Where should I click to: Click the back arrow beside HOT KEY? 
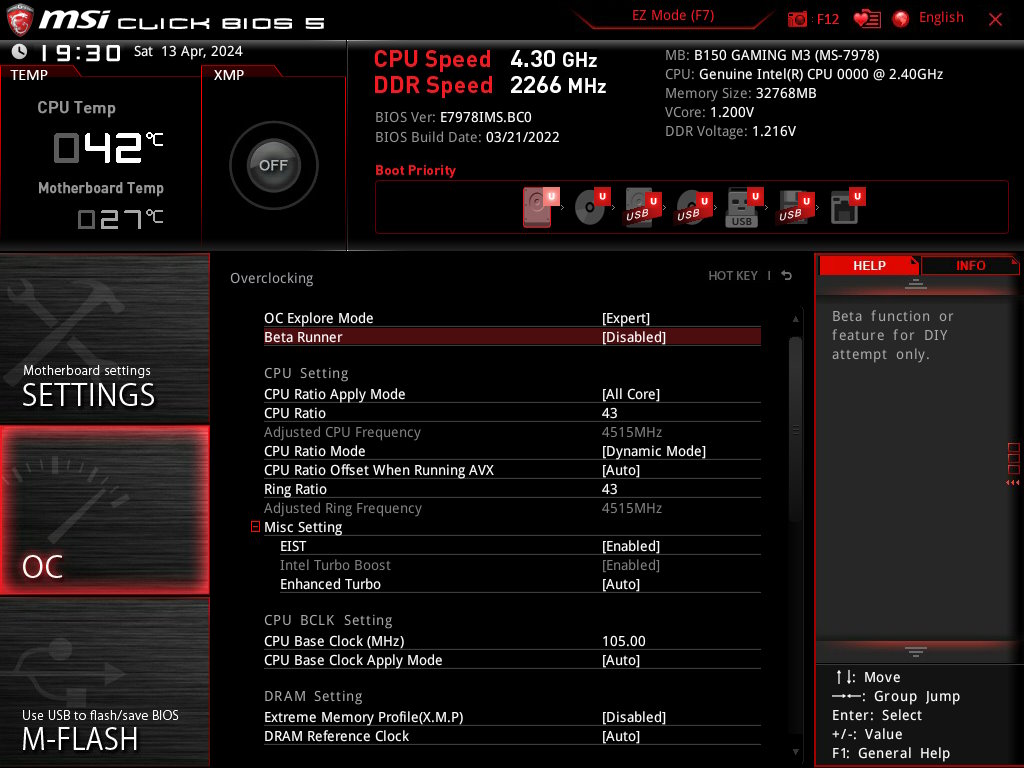(x=787, y=276)
